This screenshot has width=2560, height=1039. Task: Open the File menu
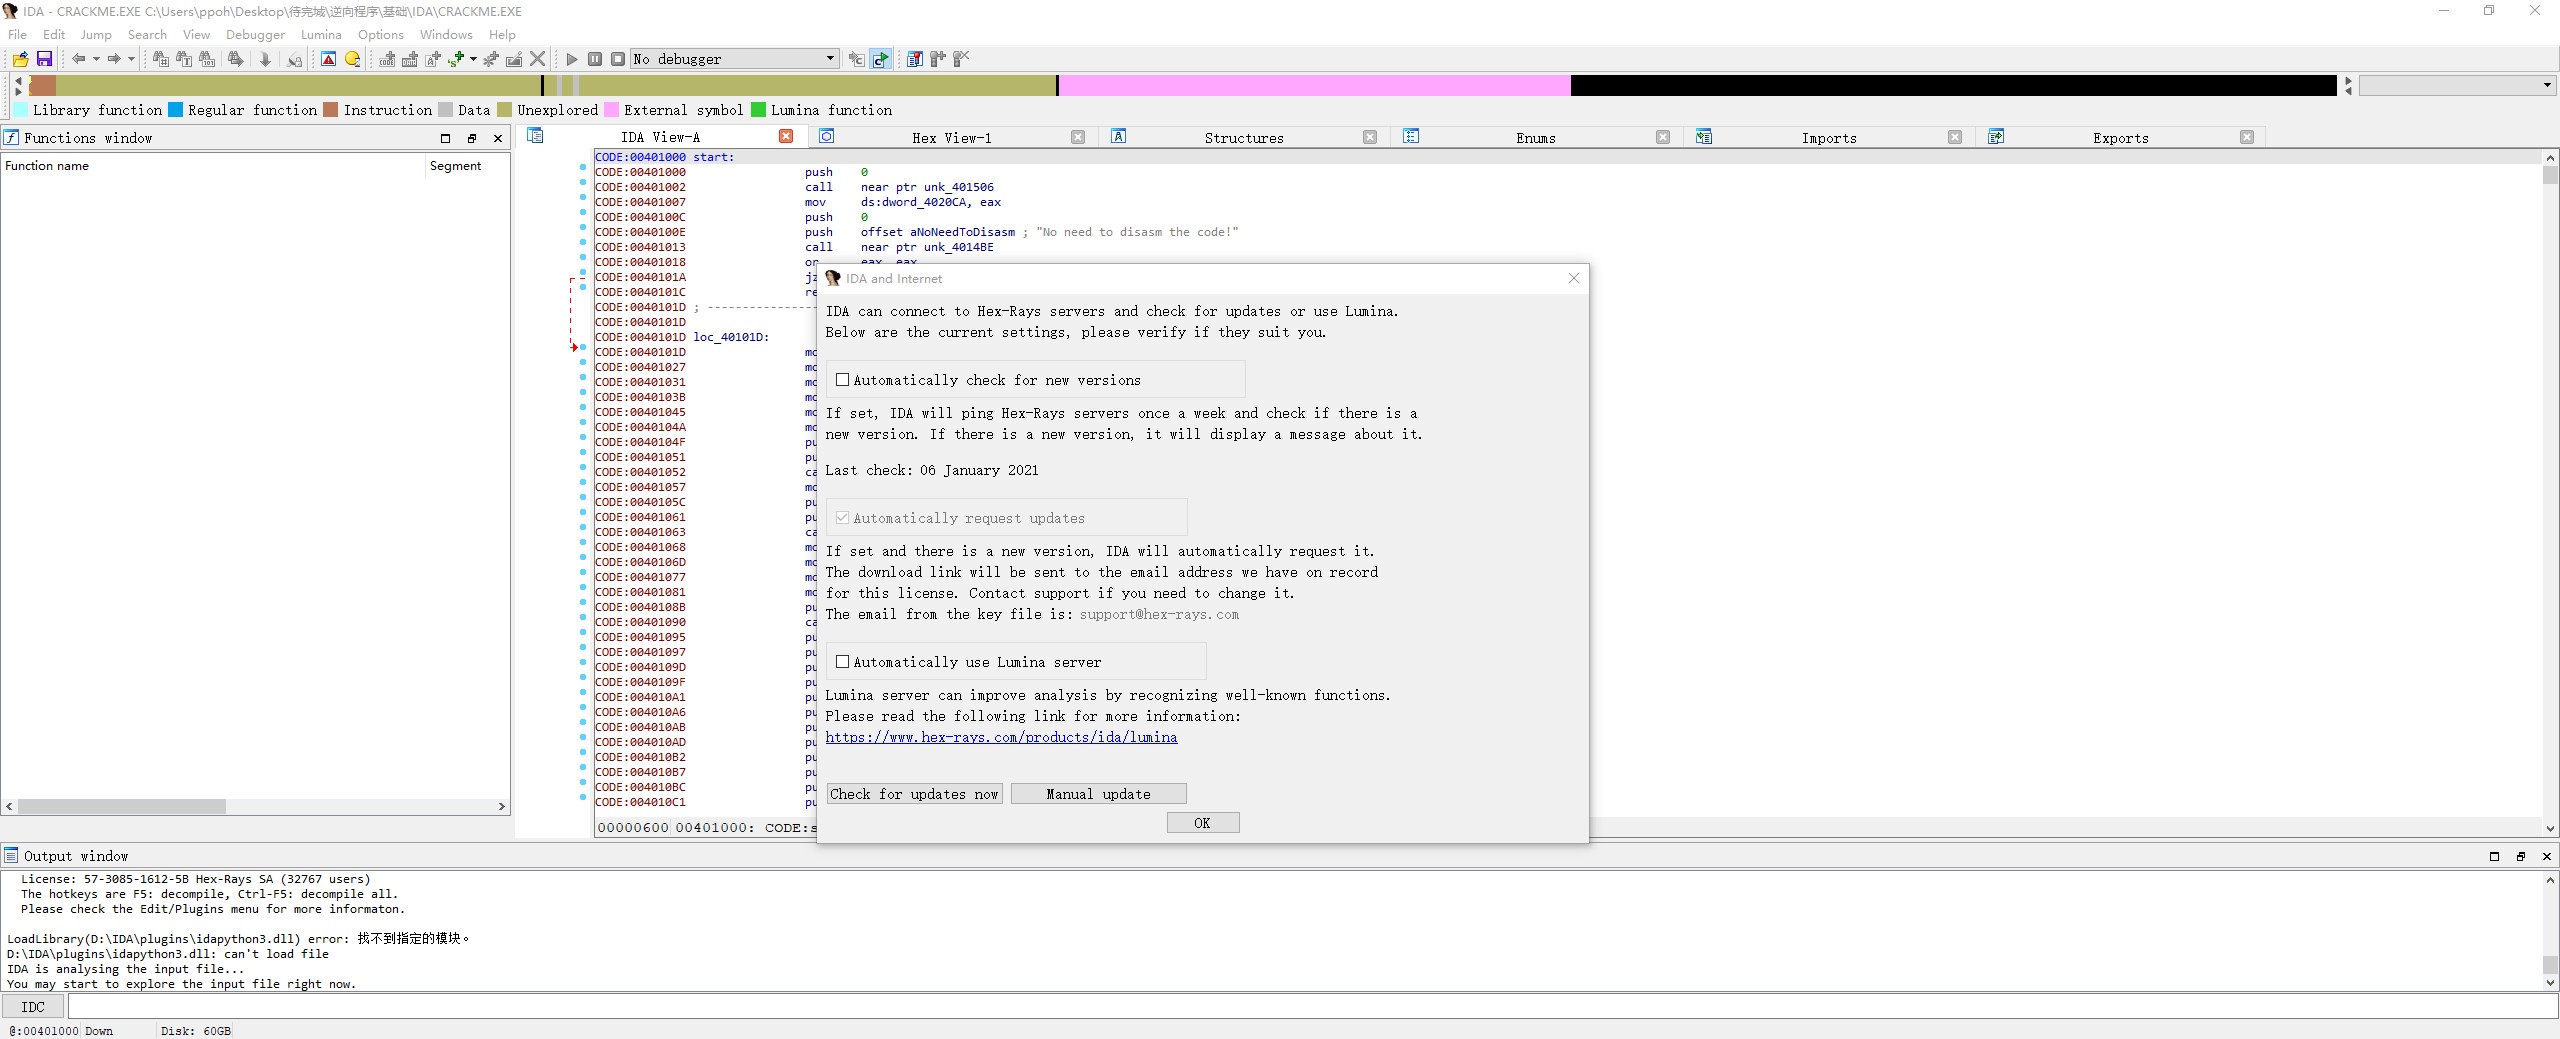tap(18, 34)
